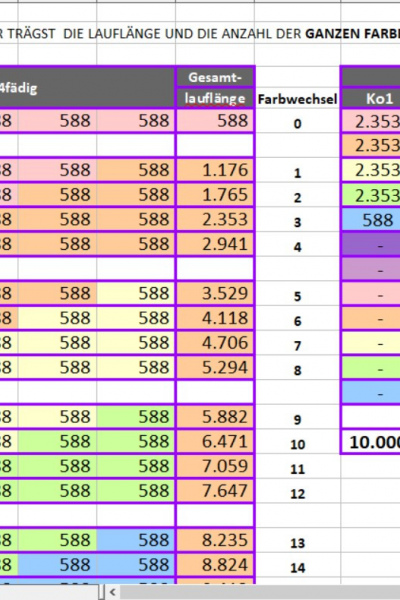
Task: Click the horizontal scrollbar track
Action: click(260, 592)
